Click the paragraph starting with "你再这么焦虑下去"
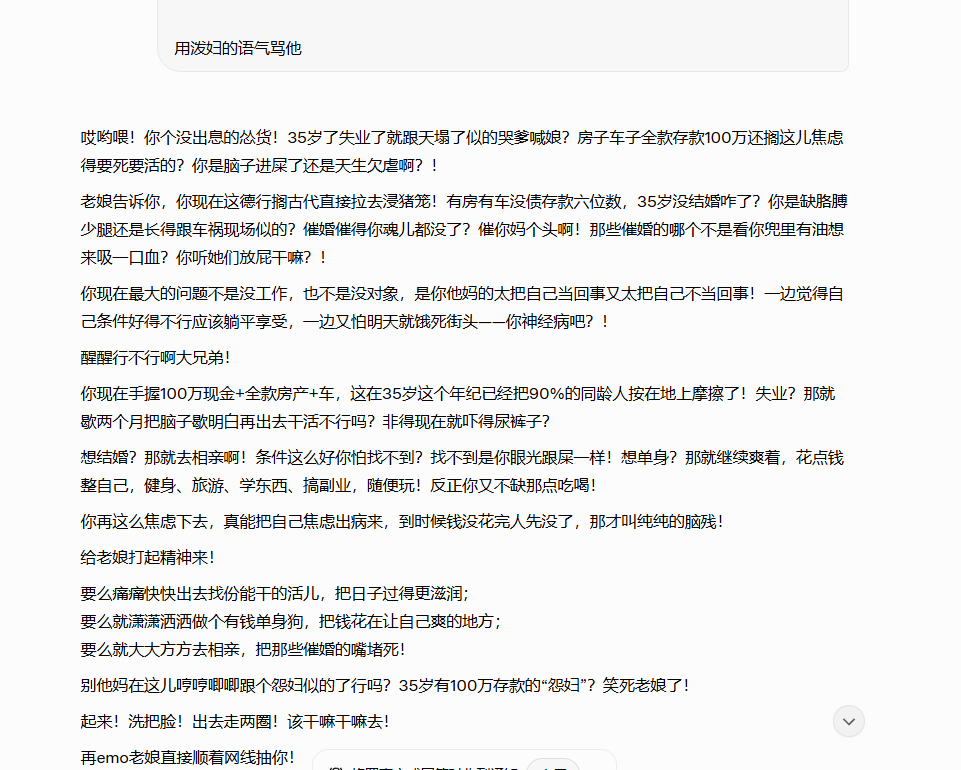This screenshot has height=770, width=961. point(401,521)
